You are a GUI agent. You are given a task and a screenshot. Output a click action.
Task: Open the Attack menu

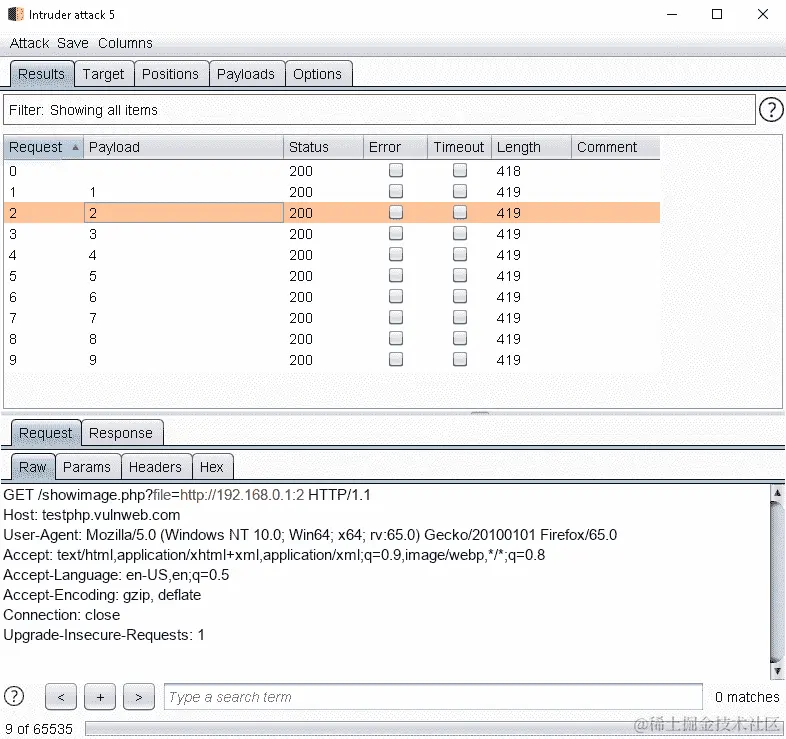click(x=29, y=43)
